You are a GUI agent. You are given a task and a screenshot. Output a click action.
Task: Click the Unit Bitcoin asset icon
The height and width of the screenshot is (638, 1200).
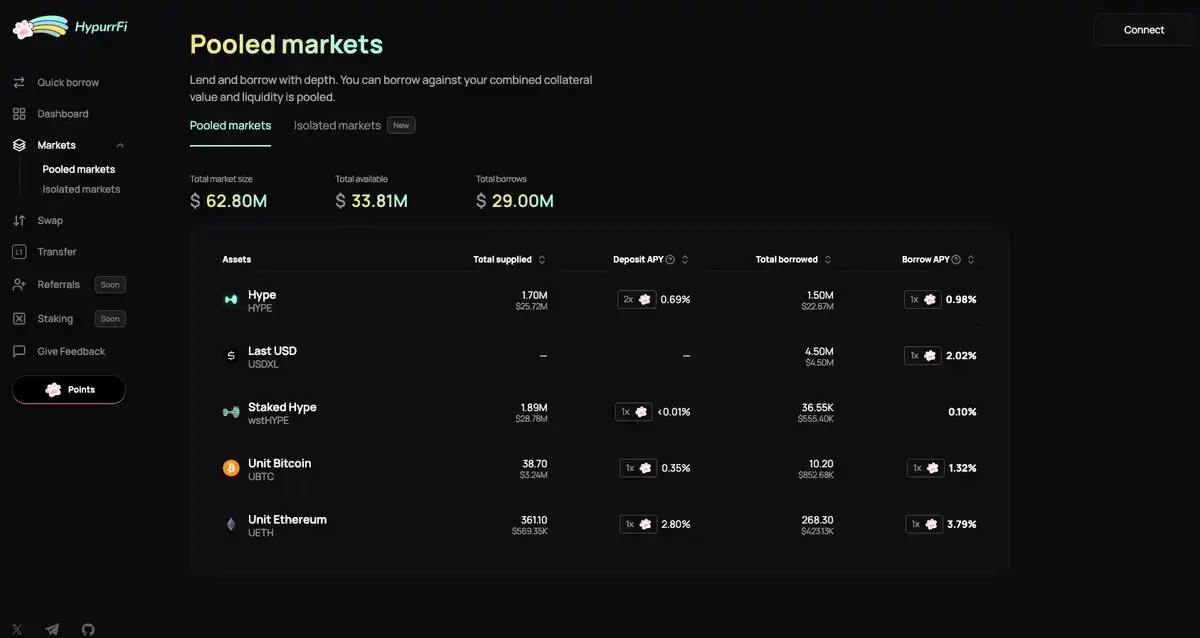[231, 468]
